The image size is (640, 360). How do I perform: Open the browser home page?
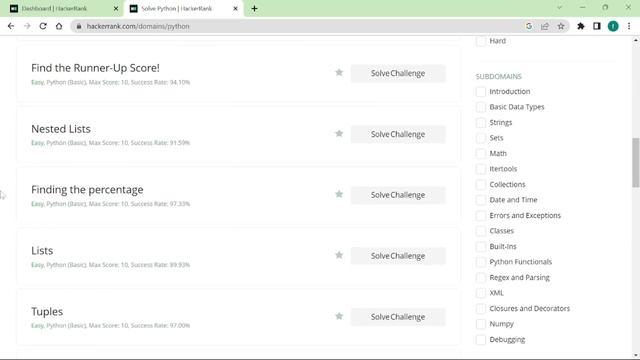pos(59,26)
